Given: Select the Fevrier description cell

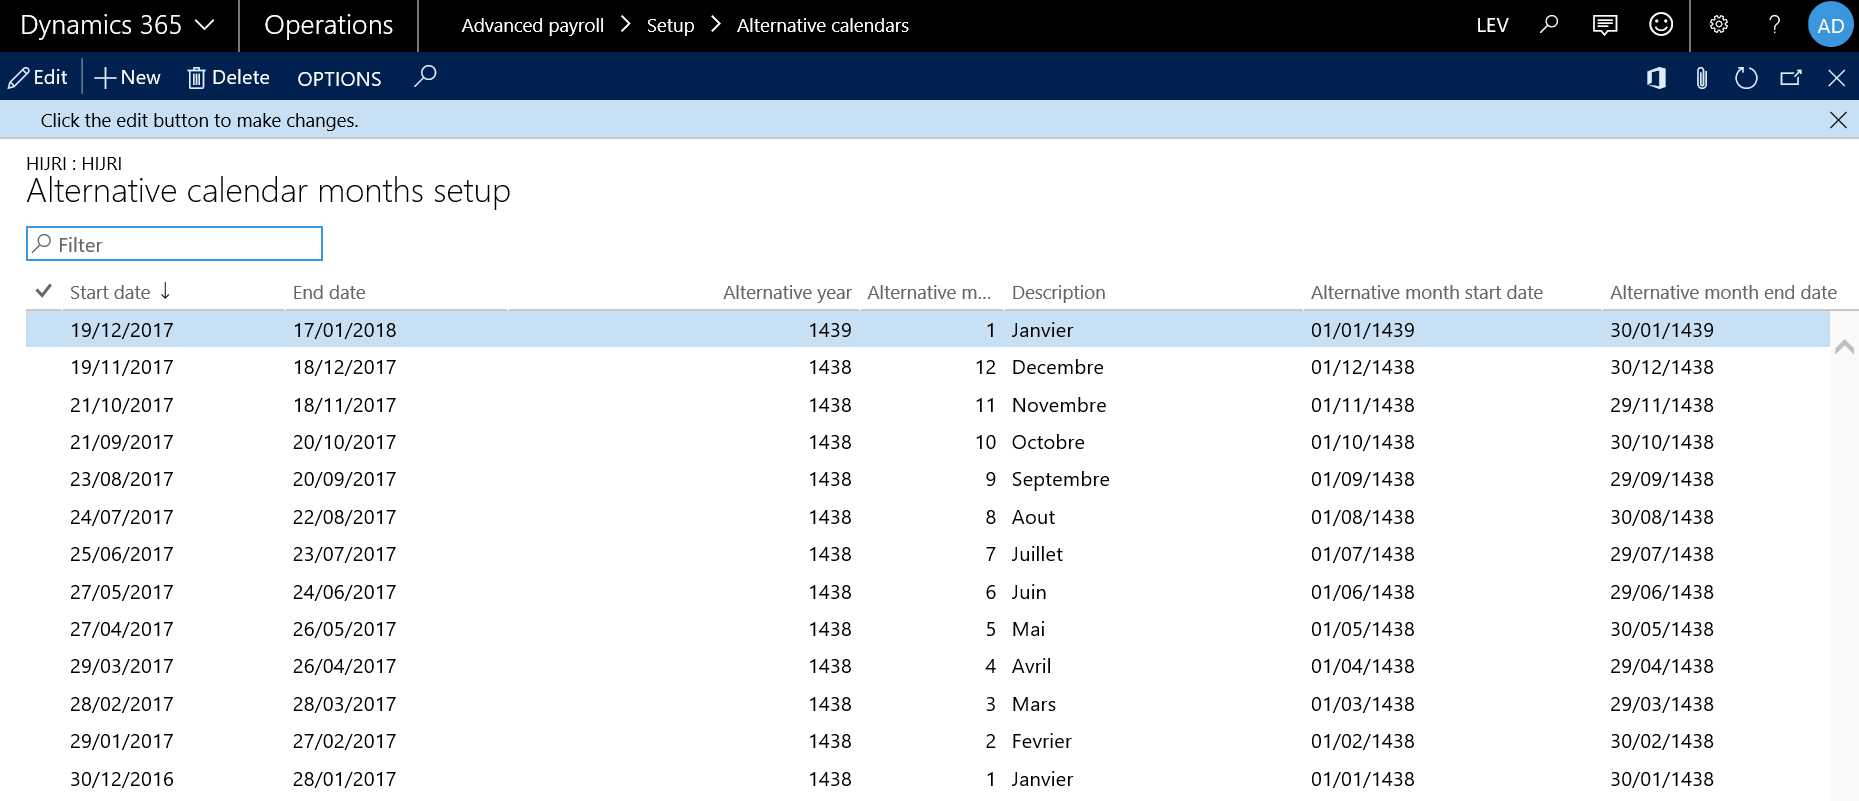Looking at the screenshot, I should [1042, 741].
